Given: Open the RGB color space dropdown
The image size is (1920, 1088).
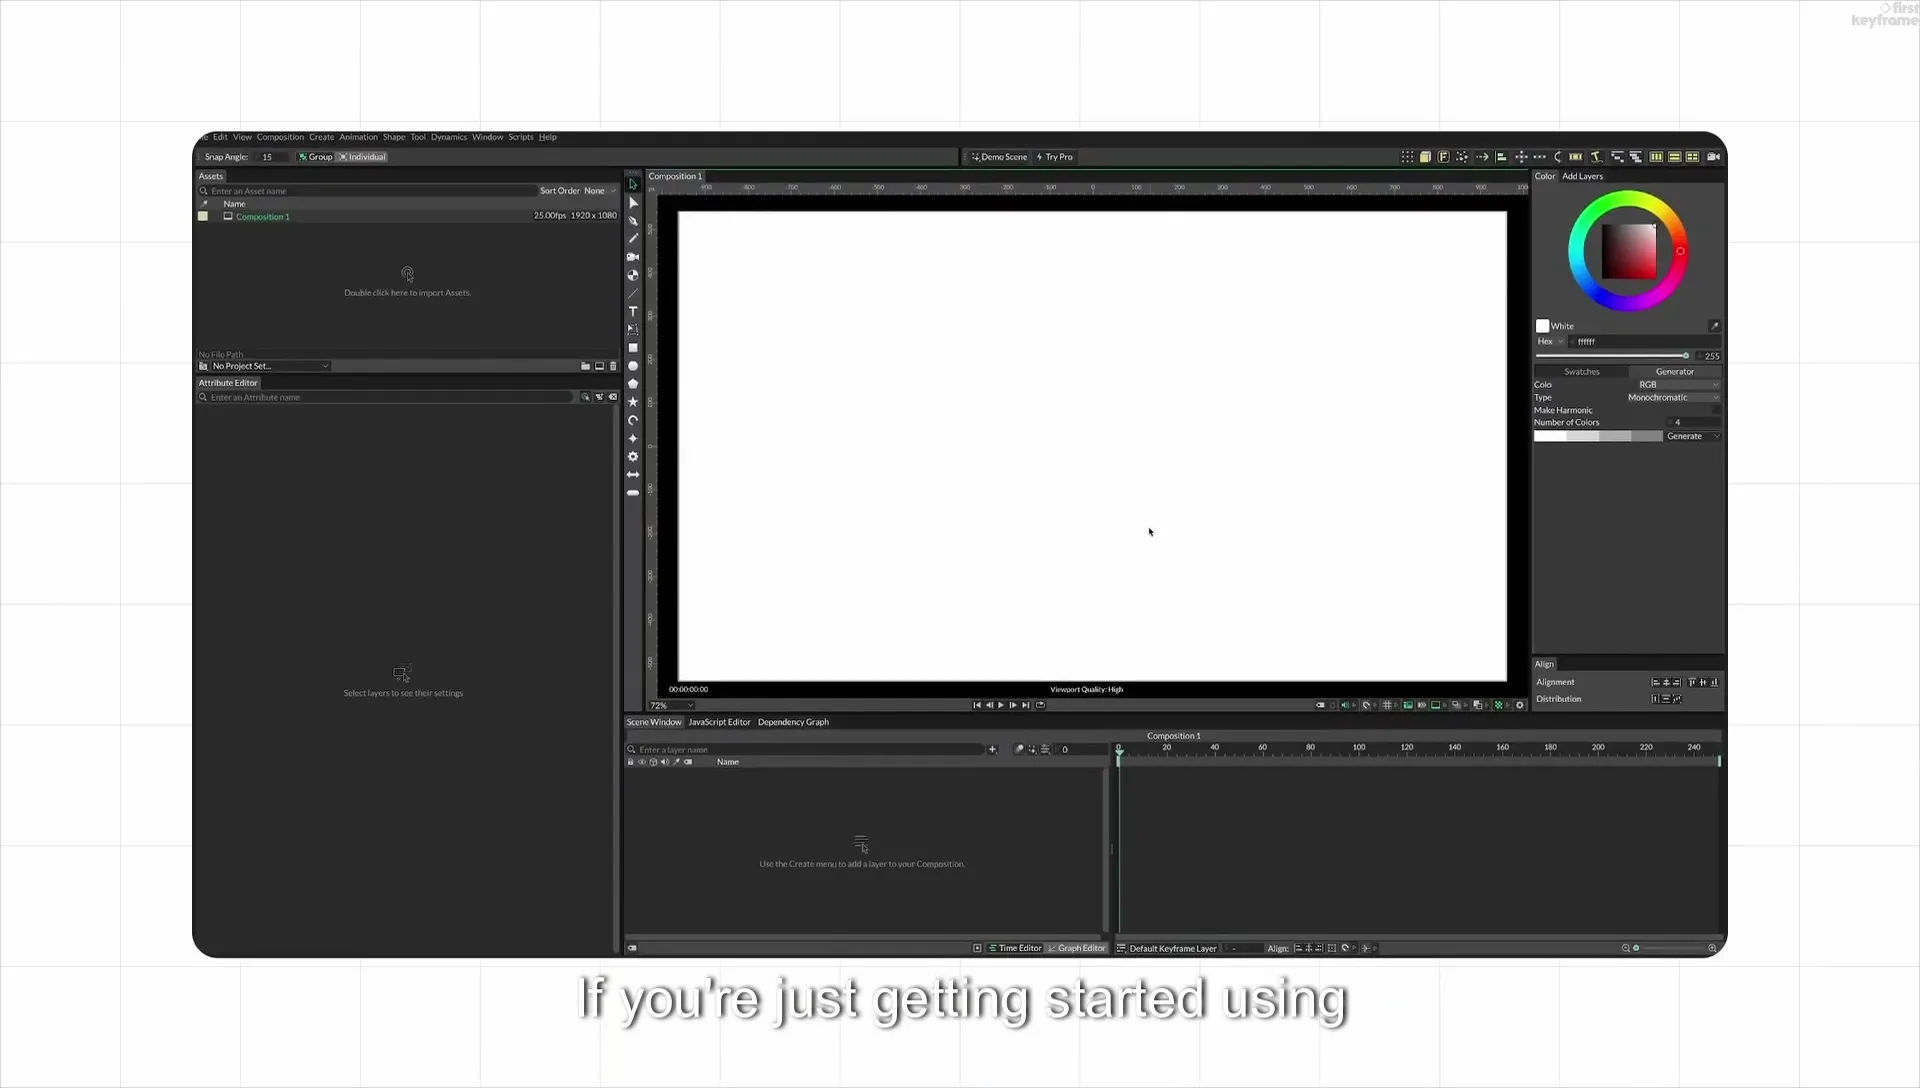Looking at the screenshot, I should tap(1678, 385).
